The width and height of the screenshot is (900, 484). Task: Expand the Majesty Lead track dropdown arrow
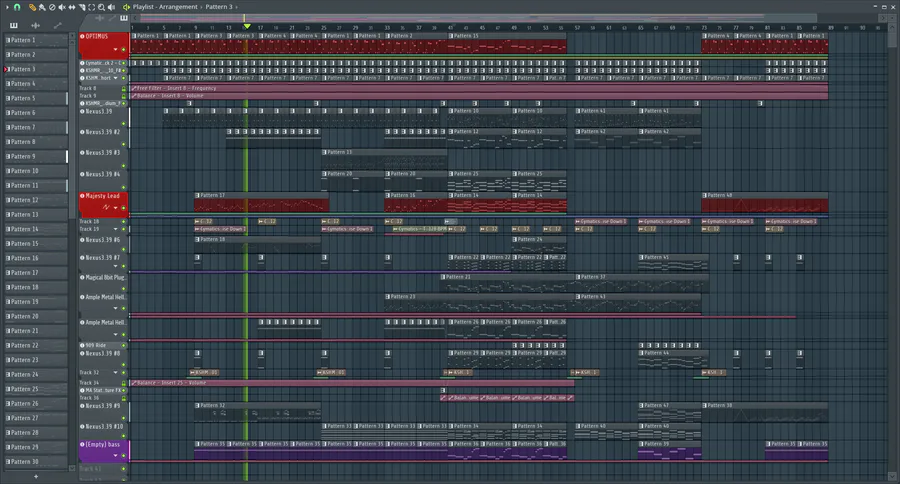115,208
